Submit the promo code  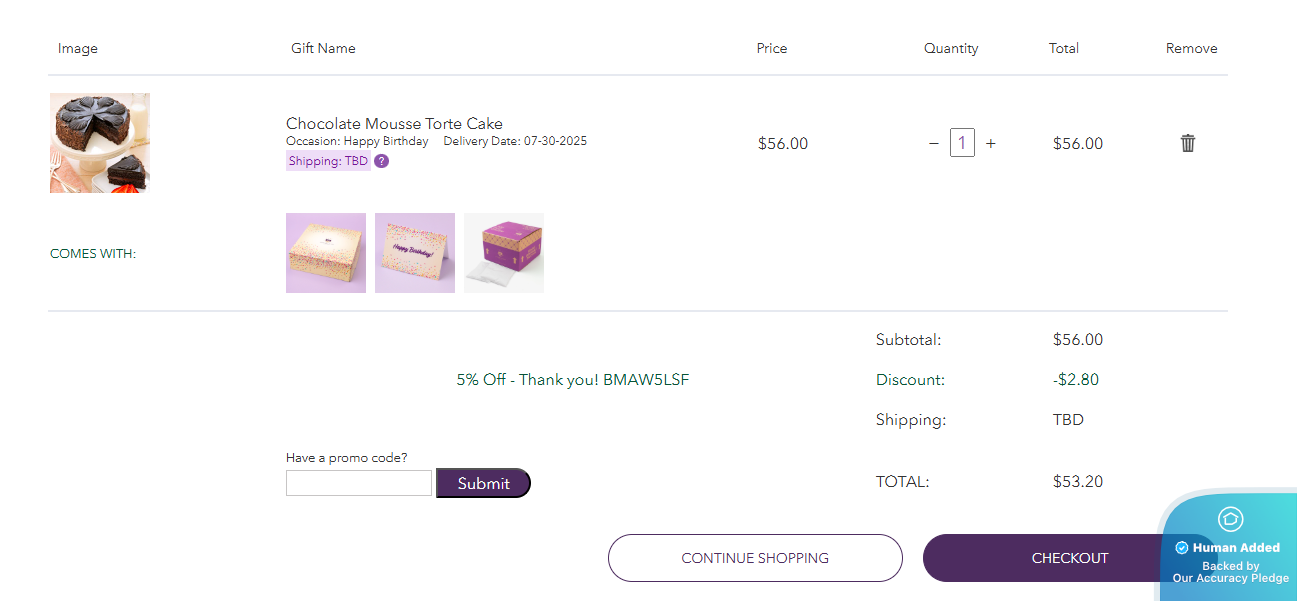(x=483, y=483)
